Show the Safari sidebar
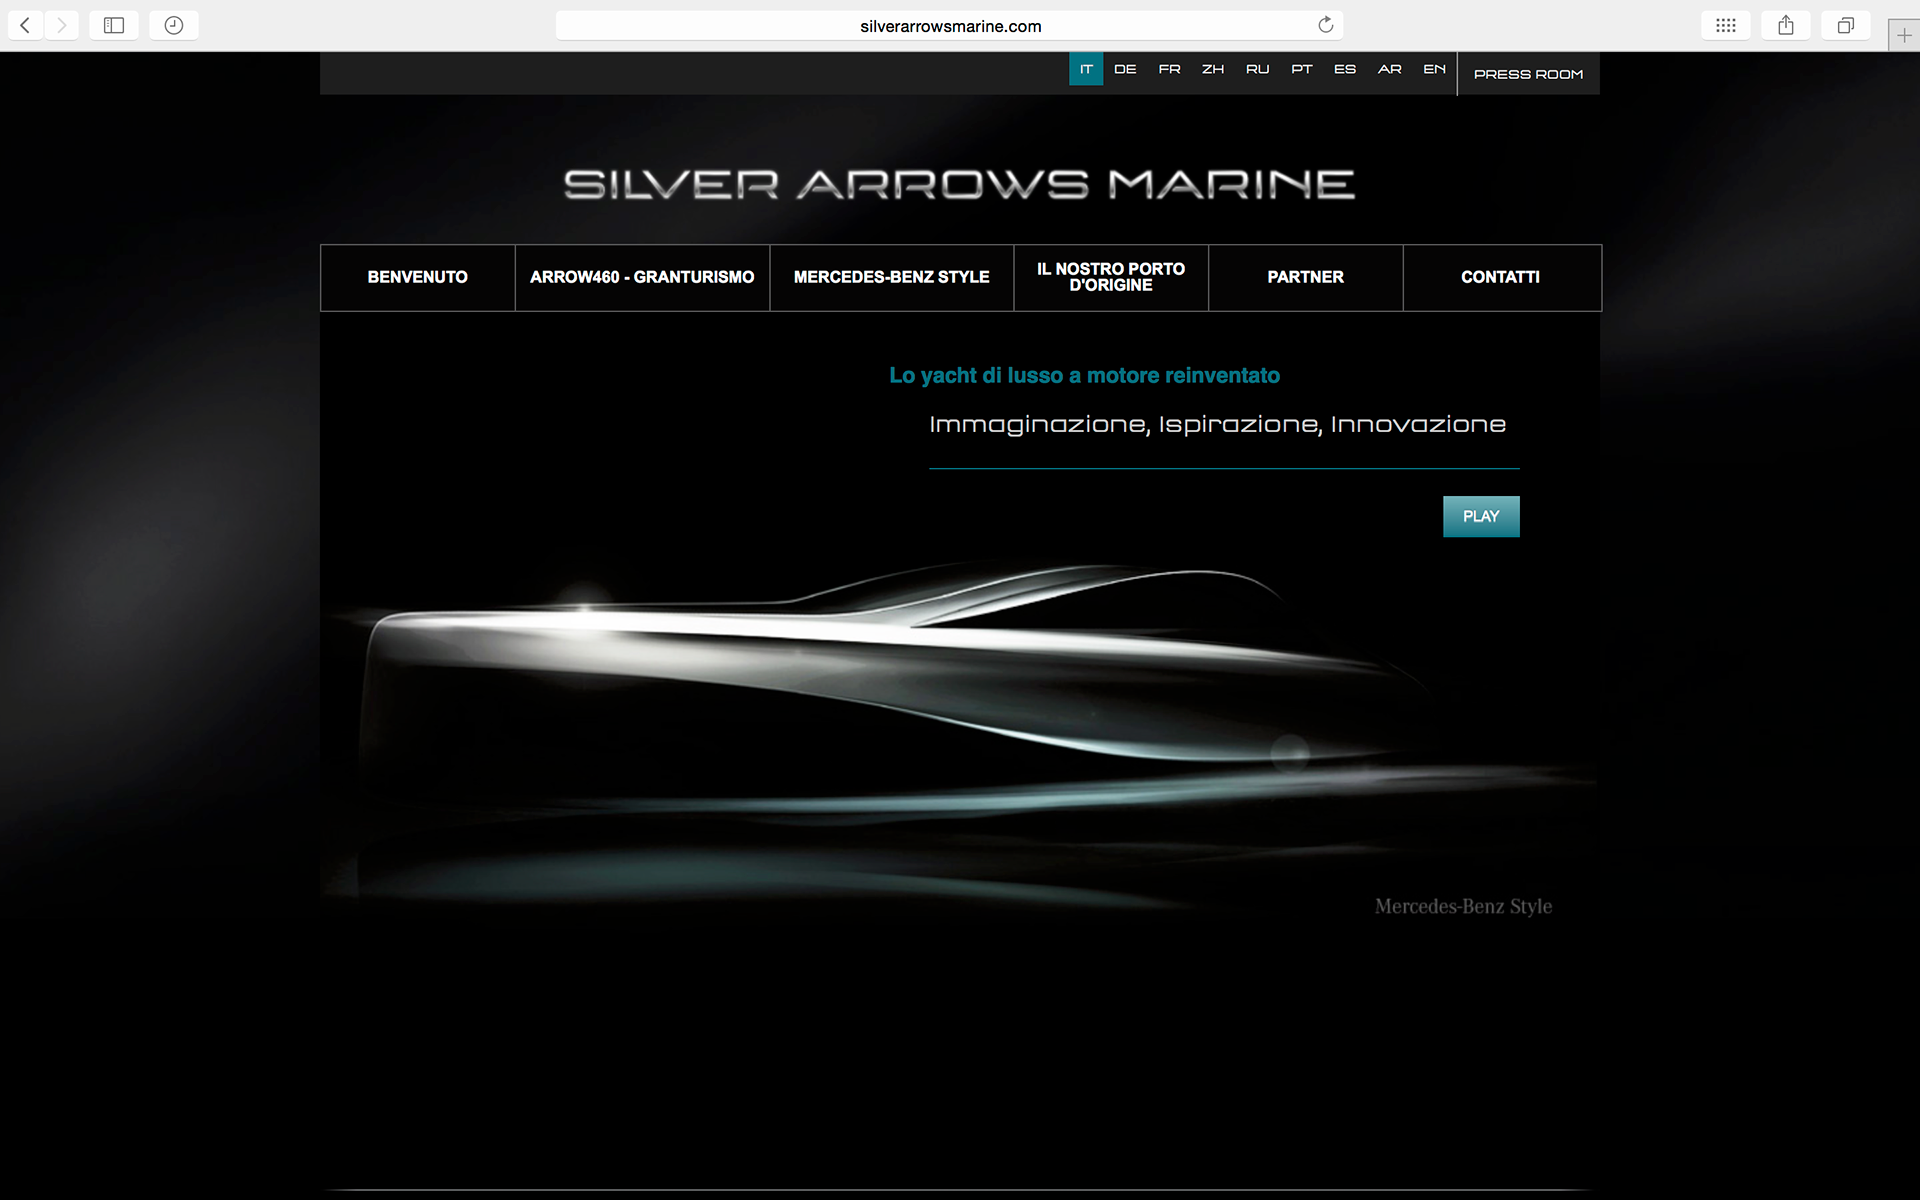The image size is (1920, 1200). [x=114, y=25]
